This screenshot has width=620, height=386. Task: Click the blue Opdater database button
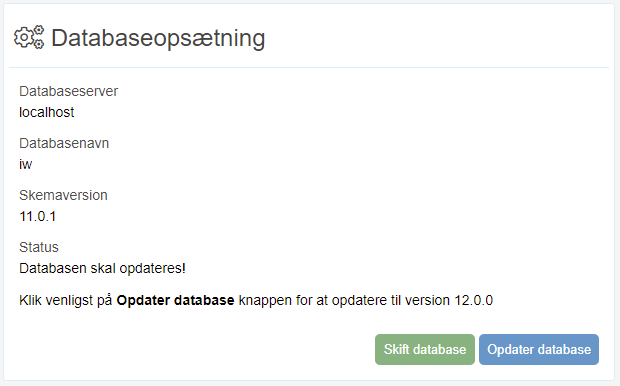coord(539,350)
